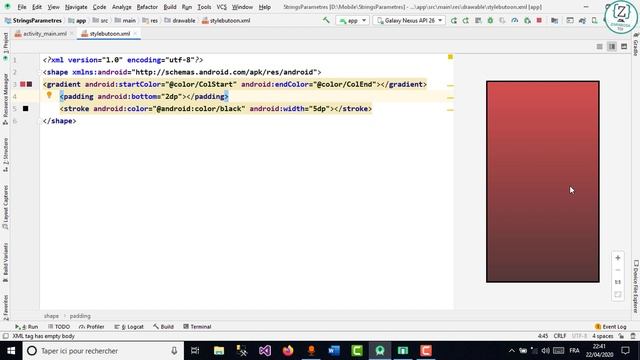640x360 pixels.
Task: Open the Galaxy Nexus API 26 device dropdown
Action: (x=409, y=20)
